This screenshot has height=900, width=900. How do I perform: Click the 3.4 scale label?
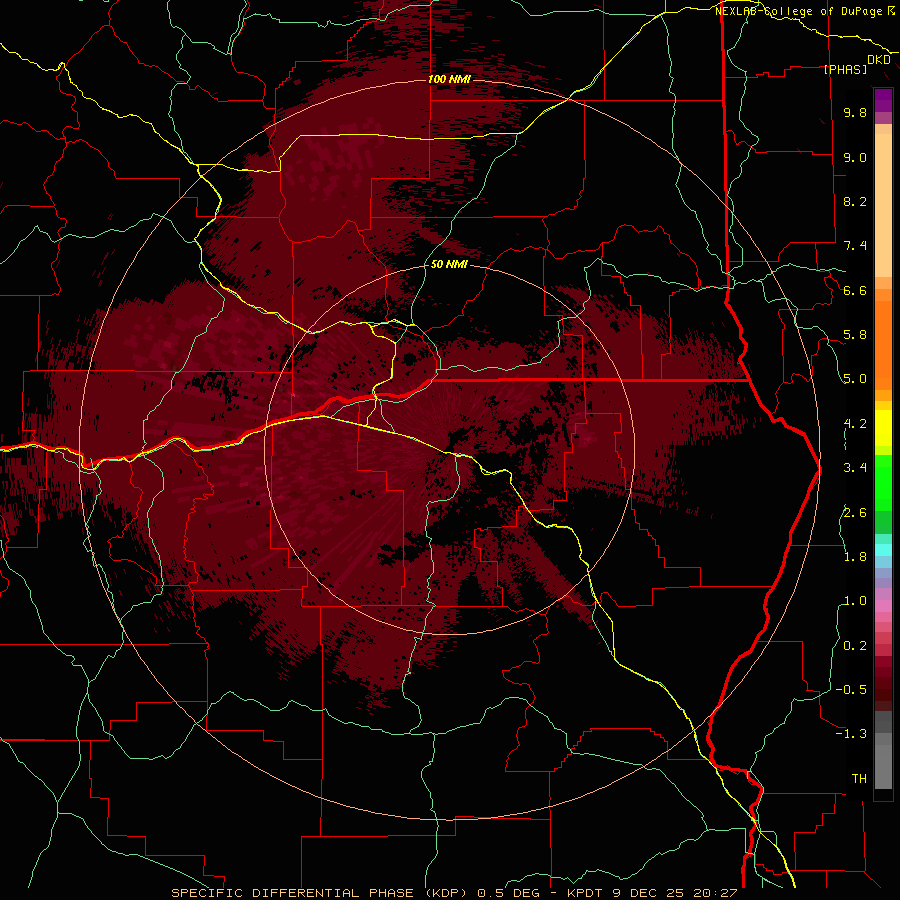click(855, 468)
